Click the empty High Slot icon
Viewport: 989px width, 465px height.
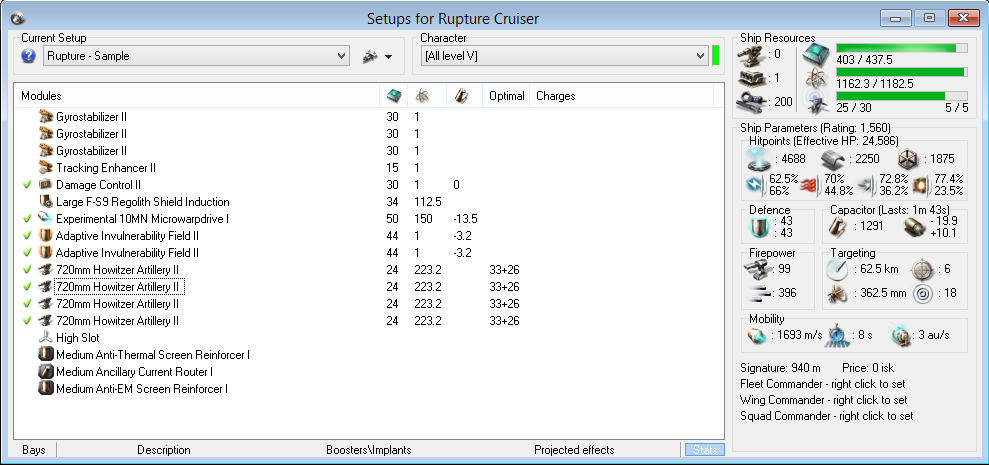(x=45, y=338)
